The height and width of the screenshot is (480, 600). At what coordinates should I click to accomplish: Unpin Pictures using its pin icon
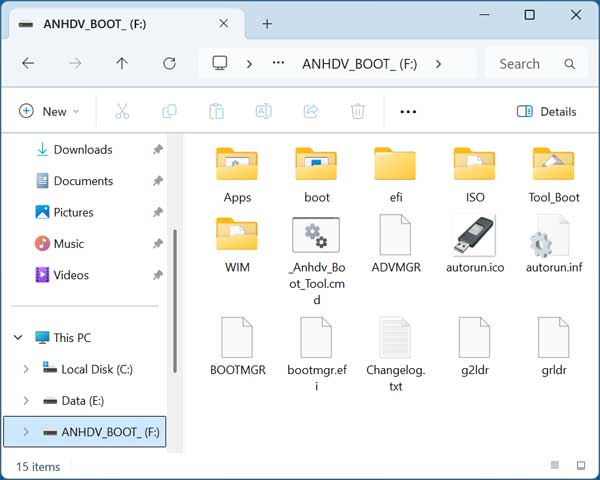click(158, 212)
